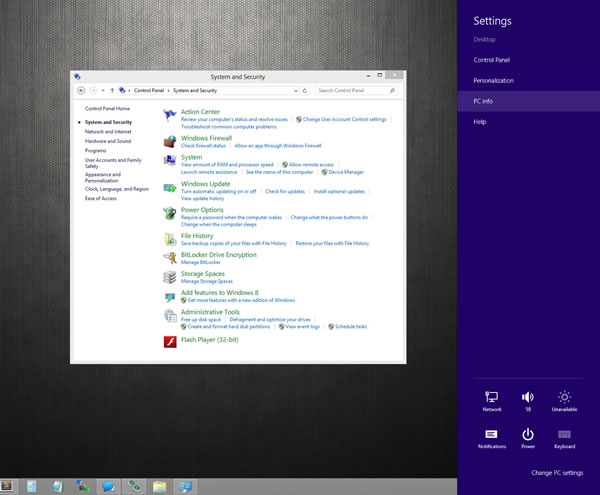This screenshot has width=600, height=495.
Task: Click the Up arrow in navigation bar
Action: click(112, 90)
